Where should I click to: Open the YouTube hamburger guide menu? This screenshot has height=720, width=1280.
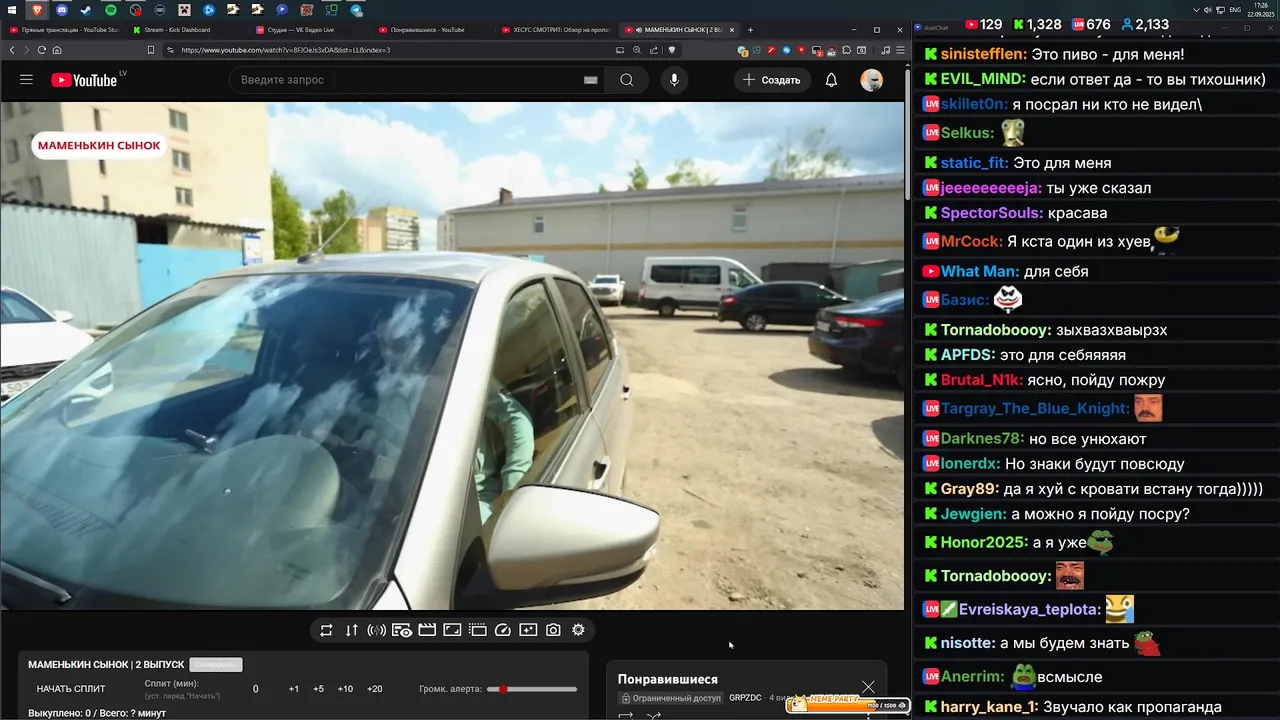(x=26, y=80)
